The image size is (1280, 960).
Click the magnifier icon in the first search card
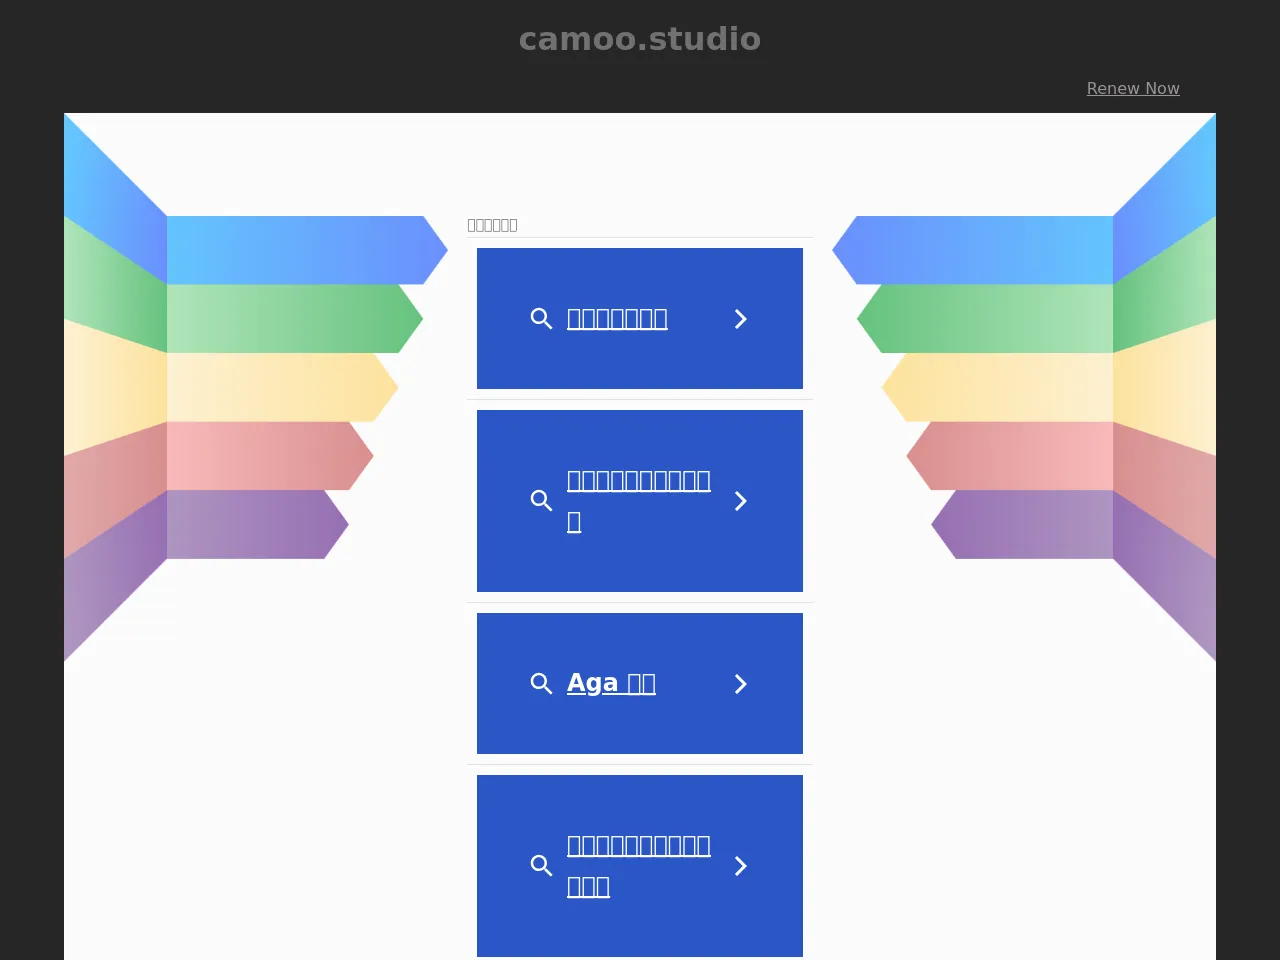pyautogui.click(x=541, y=319)
